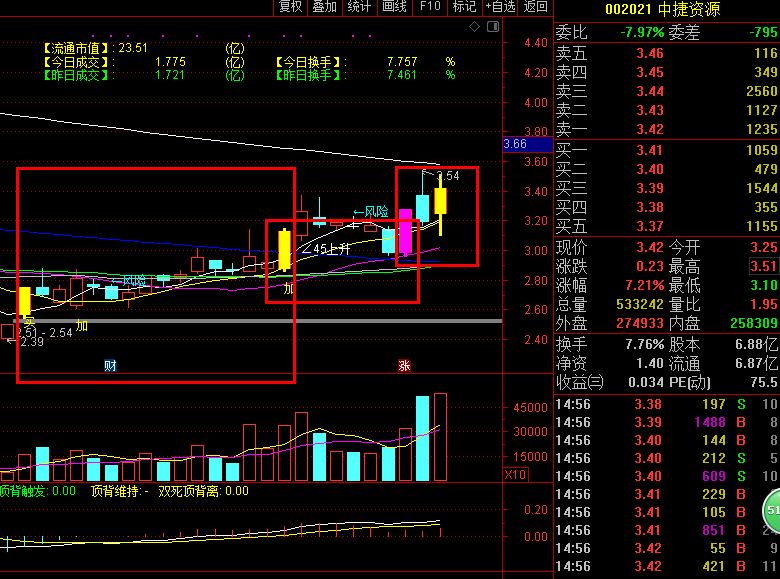Image resolution: width=780 pixels, height=579 pixels.
Task: Click the 最高 value 3.51
Action: (764, 267)
